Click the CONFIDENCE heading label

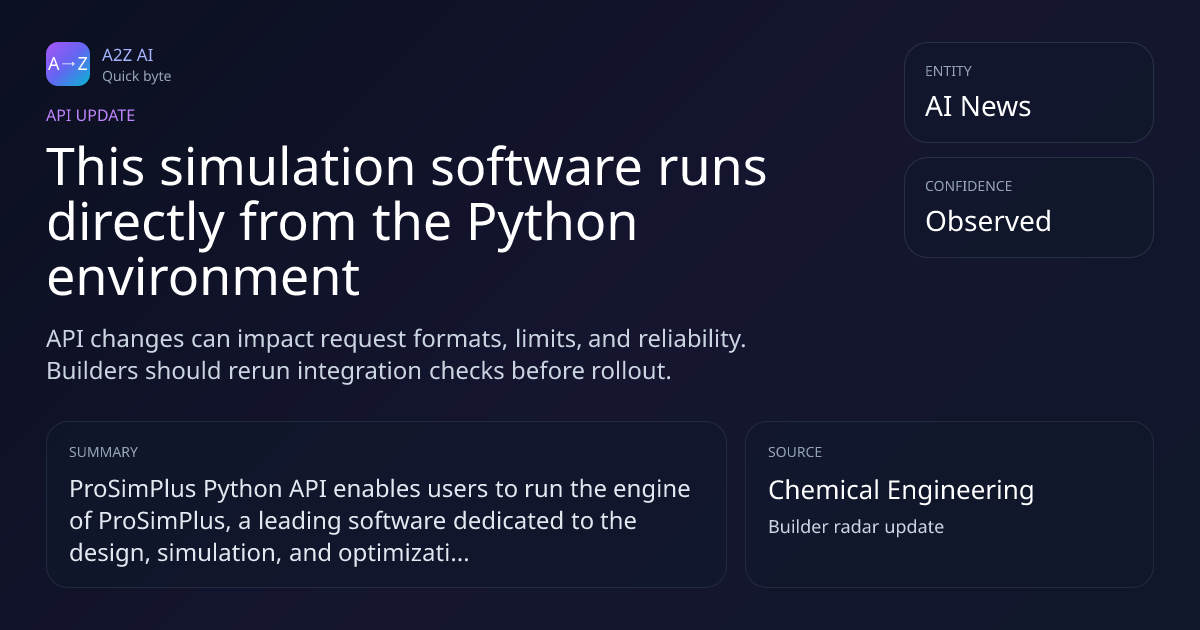click(x=968, y=186)
